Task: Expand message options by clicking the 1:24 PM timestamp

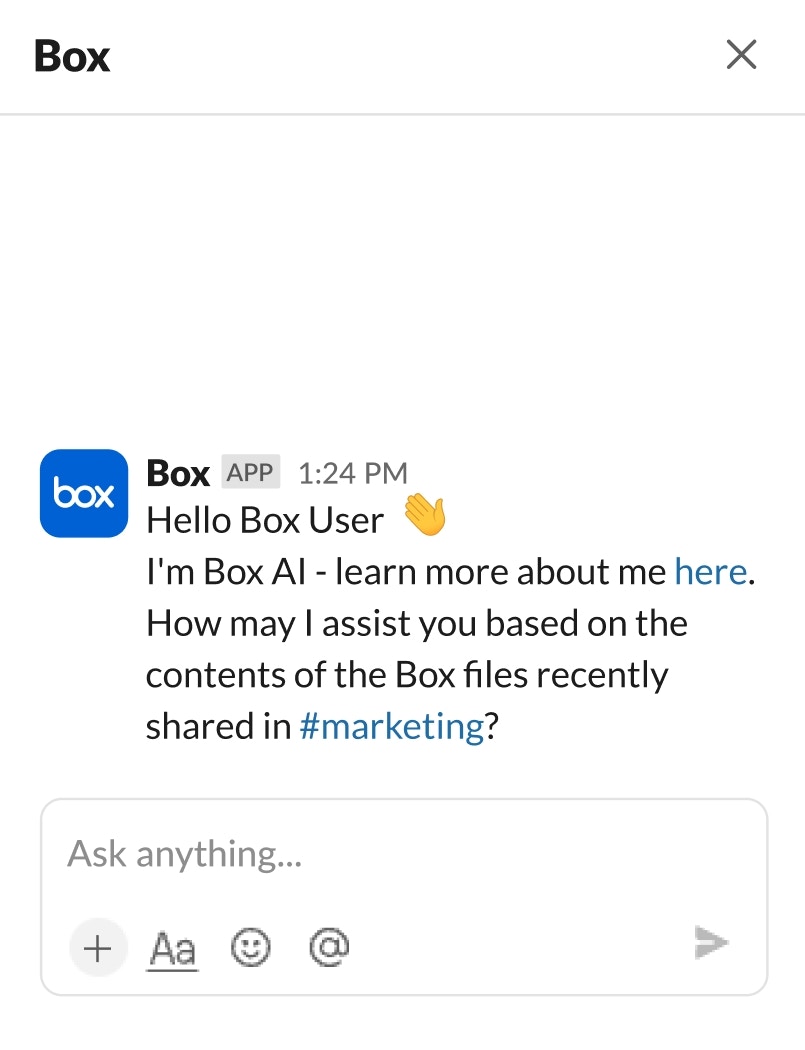Action: pyautogui.click(x=352, y=472)
